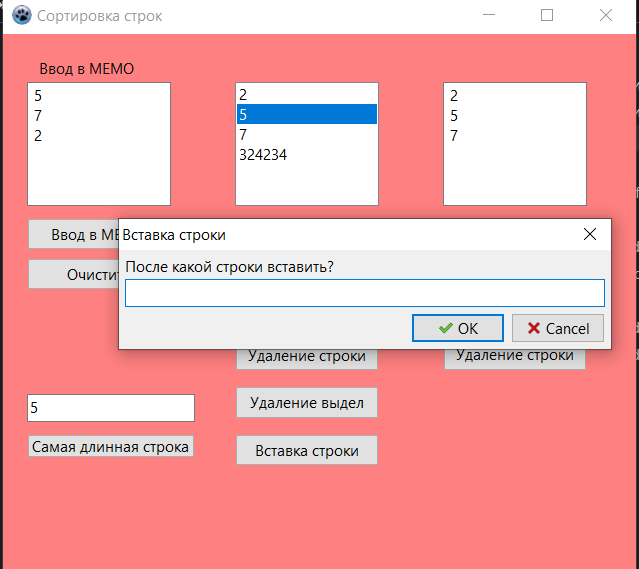Click Удаление строки under the middle list

[x=307, y=359]
